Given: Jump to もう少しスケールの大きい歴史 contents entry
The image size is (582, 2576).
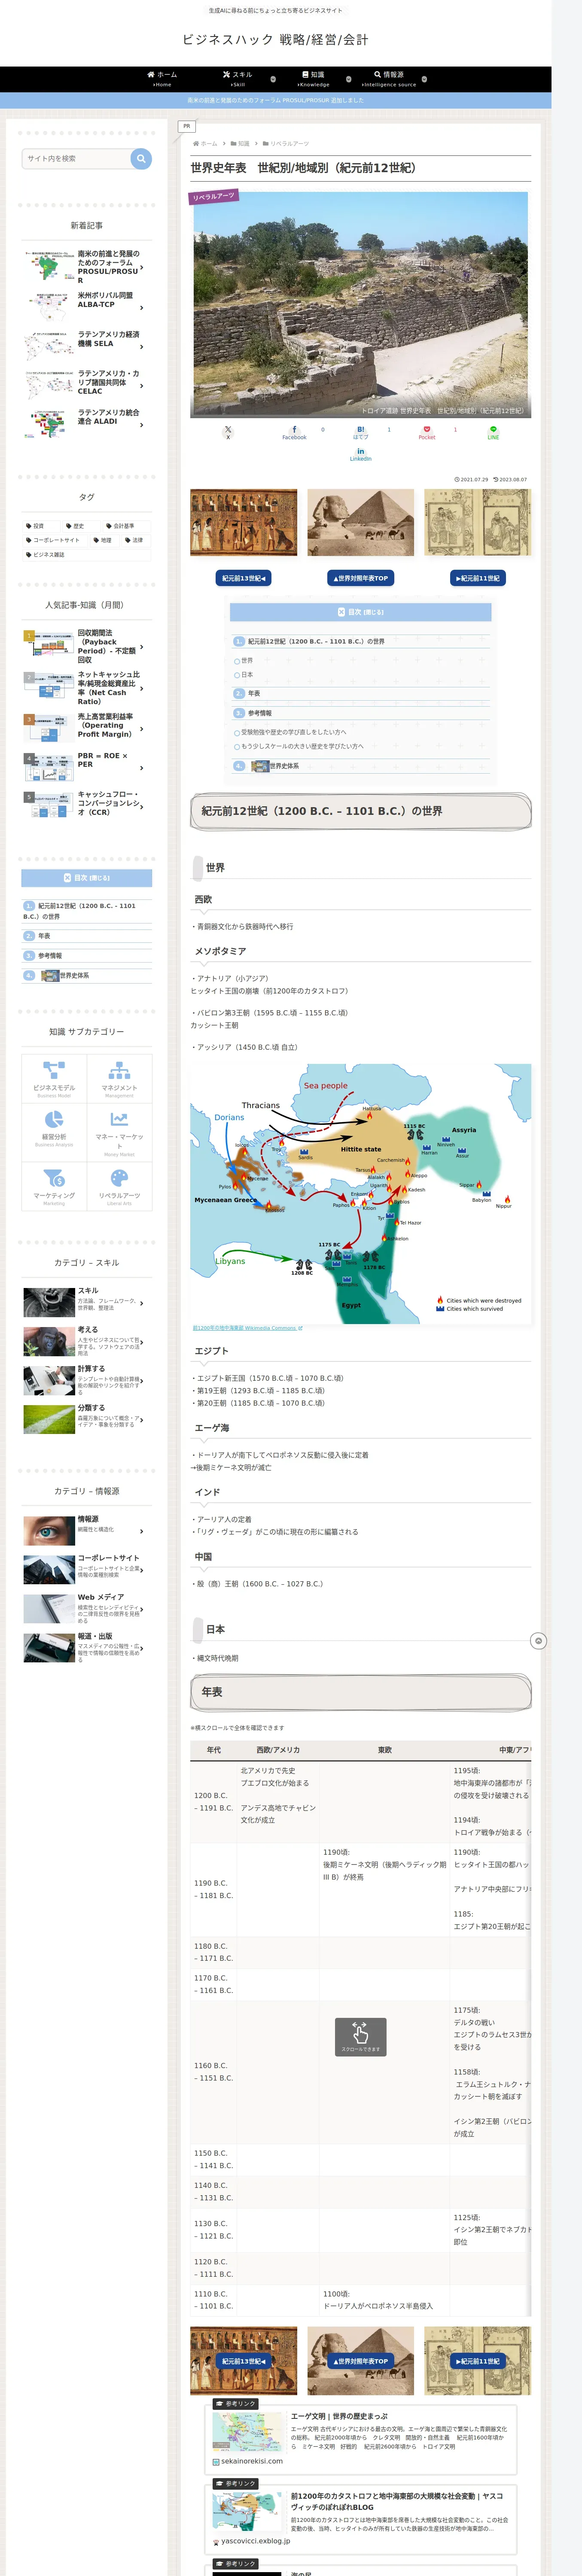Looking at the screenshot, I should click(302, 746).
